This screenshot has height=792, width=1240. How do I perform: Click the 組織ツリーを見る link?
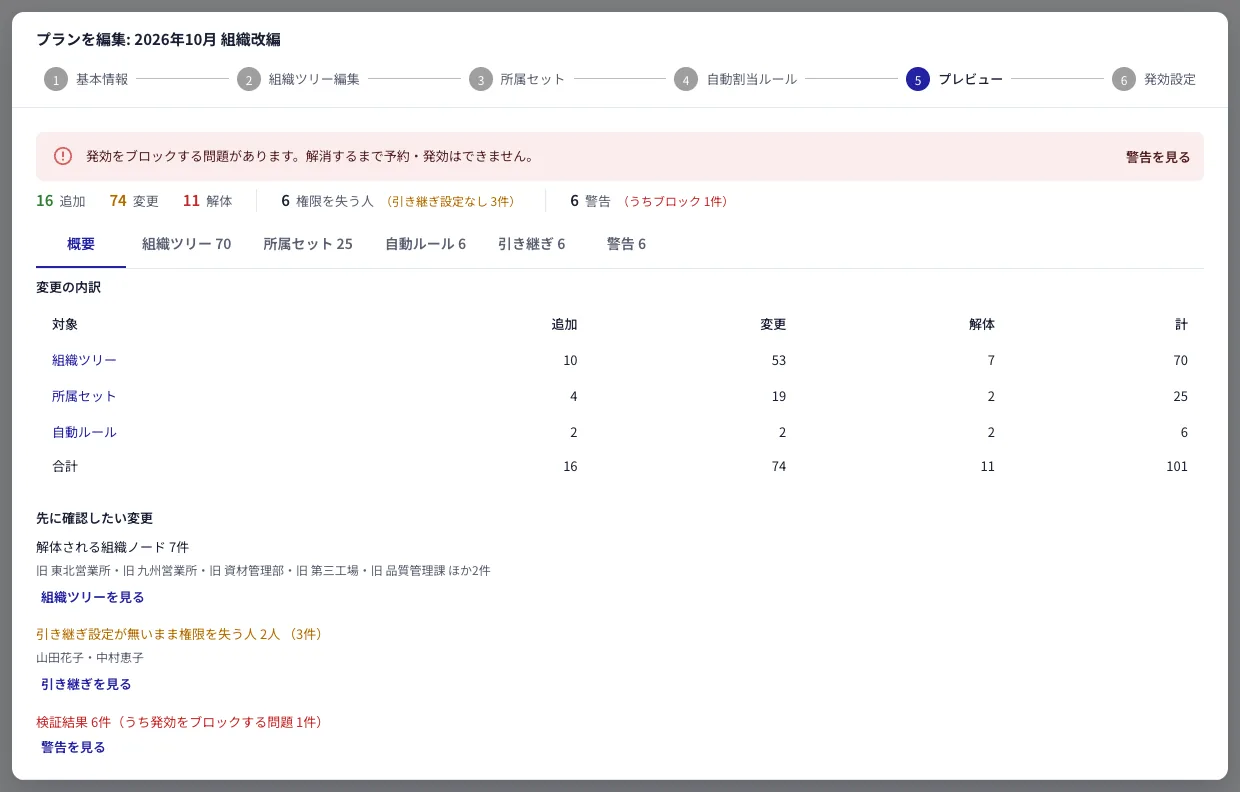point(92,597)
